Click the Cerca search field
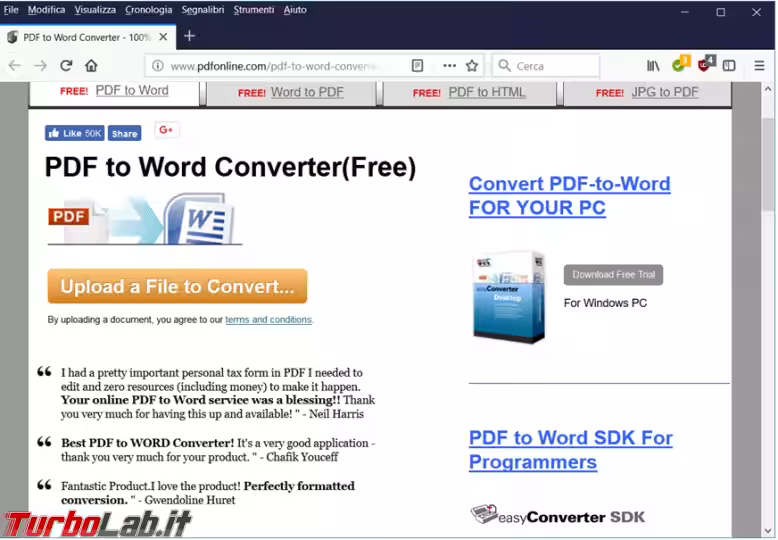Screen dimensions: 778x540 [546, 66]
